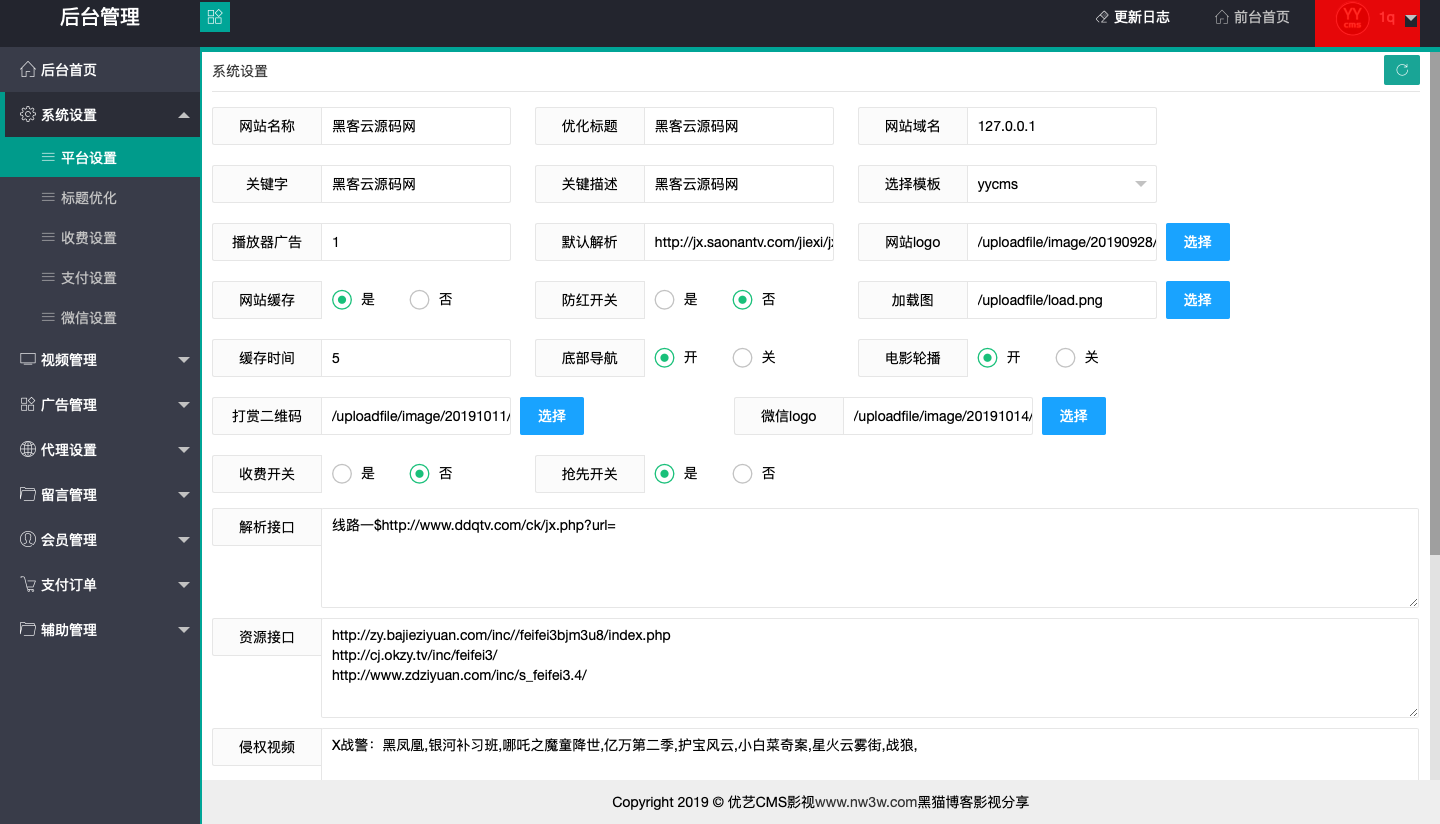1440x824 pixels.
Task: Click the page vertical scrollbar
Action: [x=1434, y=300]
